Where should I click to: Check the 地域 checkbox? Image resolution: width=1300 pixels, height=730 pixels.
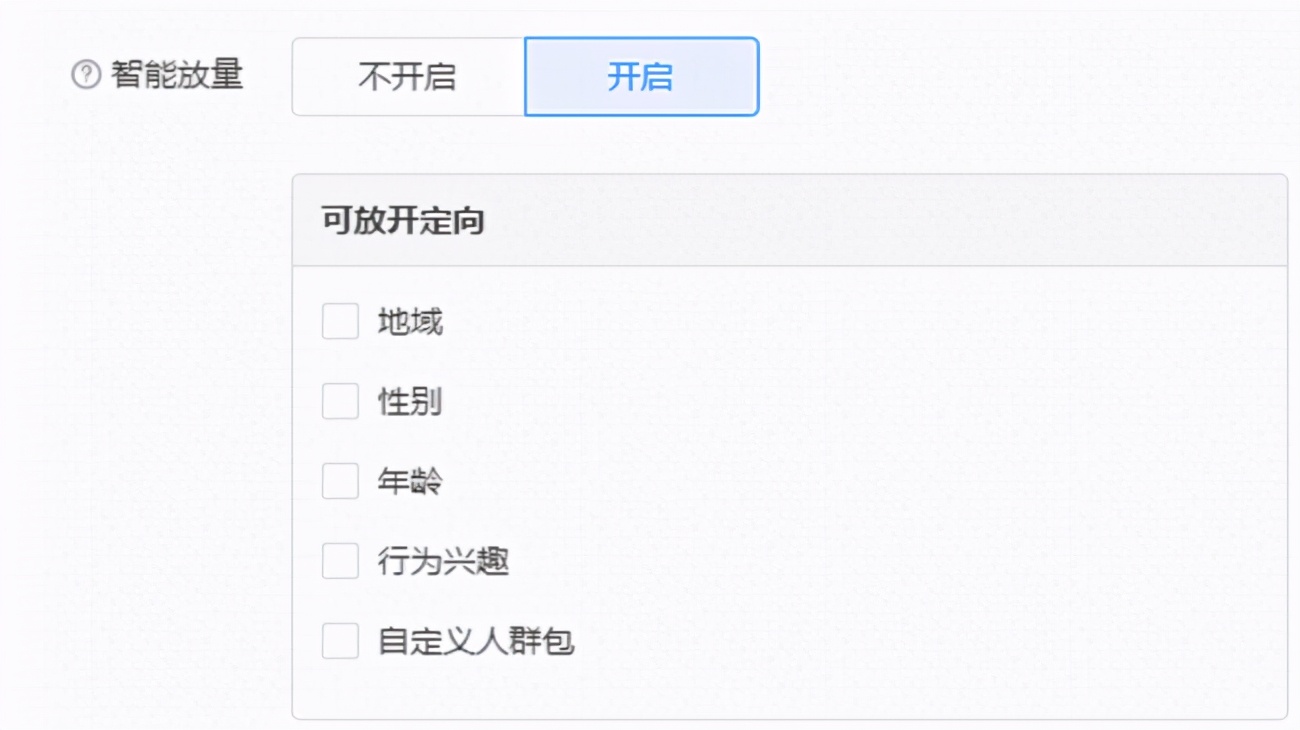coord(339,322)
